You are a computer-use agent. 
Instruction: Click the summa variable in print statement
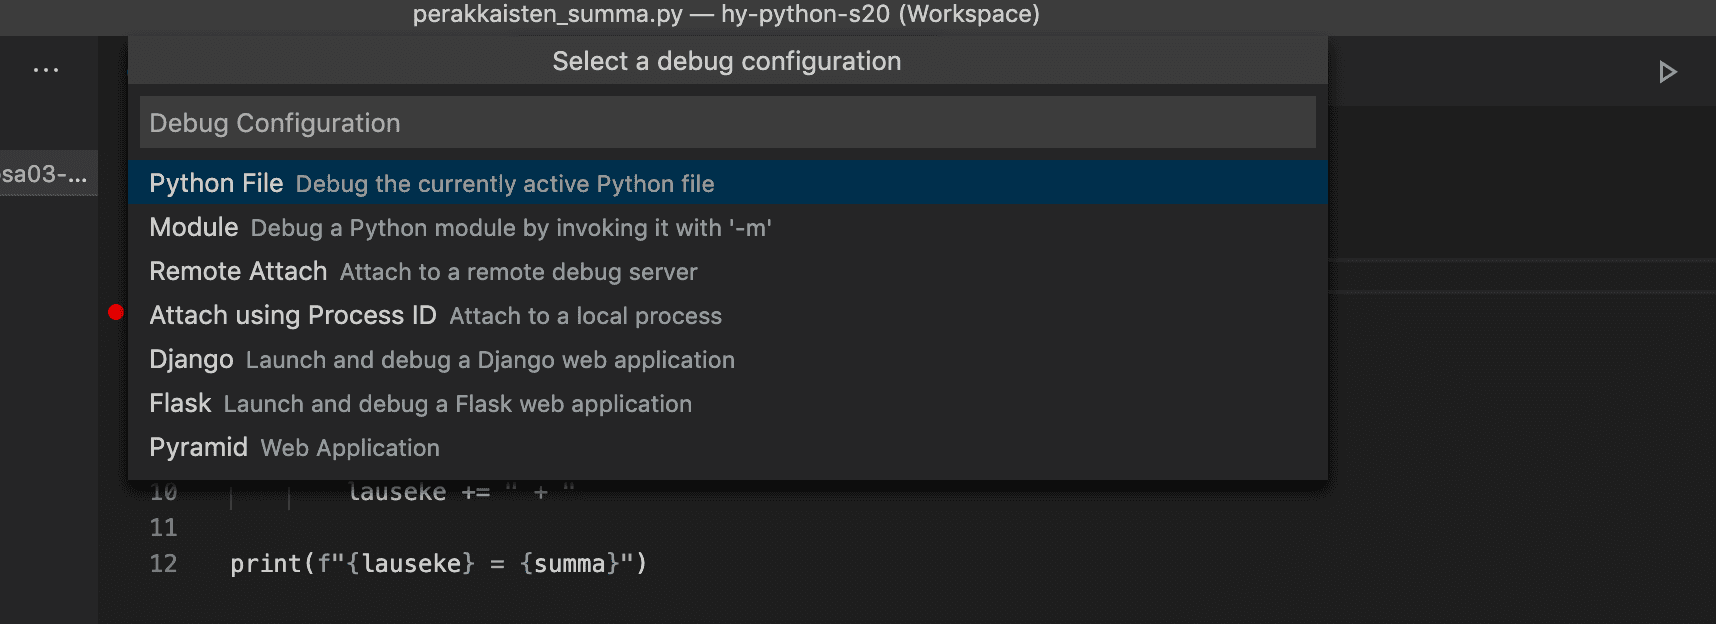click(569, 564)
